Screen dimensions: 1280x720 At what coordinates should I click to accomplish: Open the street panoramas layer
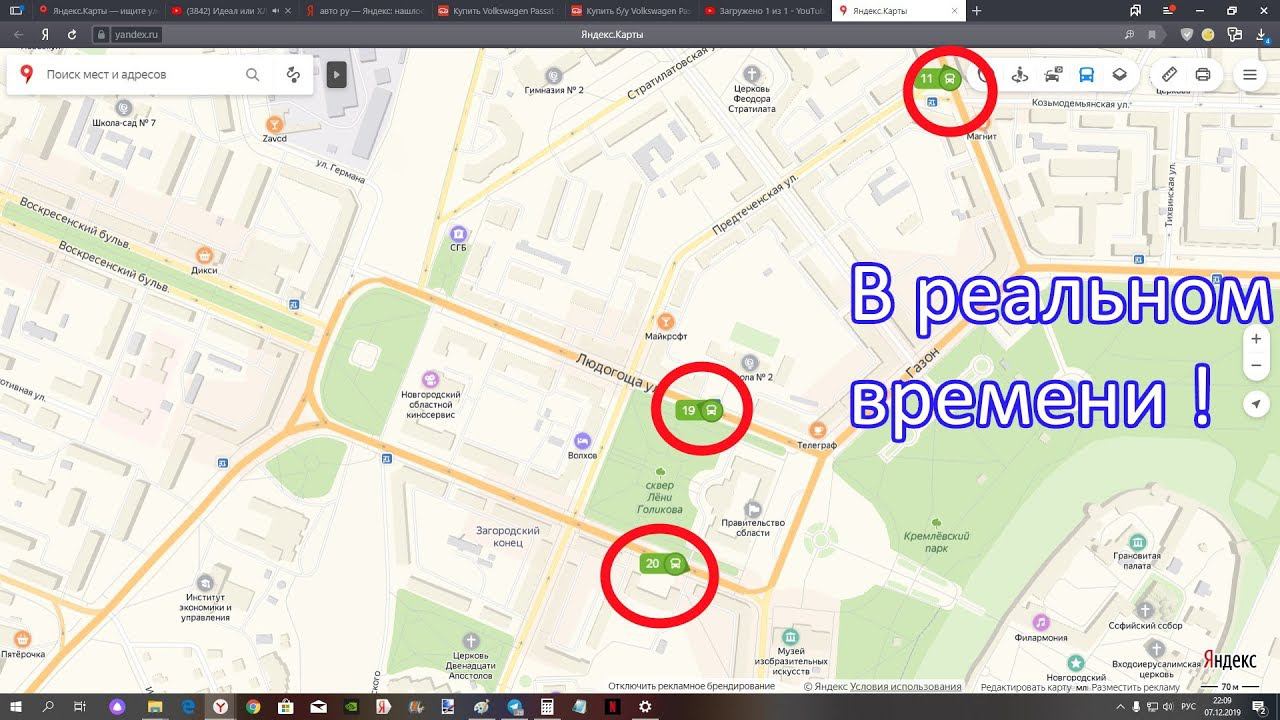tap(1020, 74)
